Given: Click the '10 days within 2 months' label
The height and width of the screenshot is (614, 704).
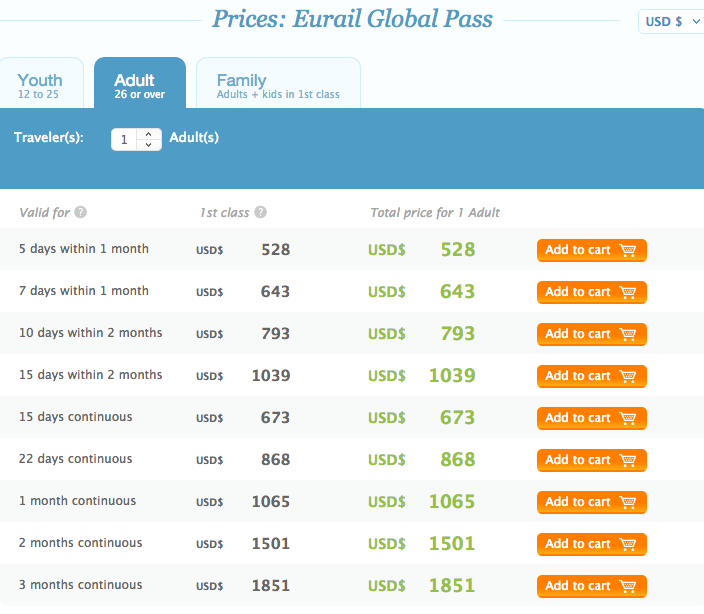Looking at the screenshot, I should pos(90,333).
